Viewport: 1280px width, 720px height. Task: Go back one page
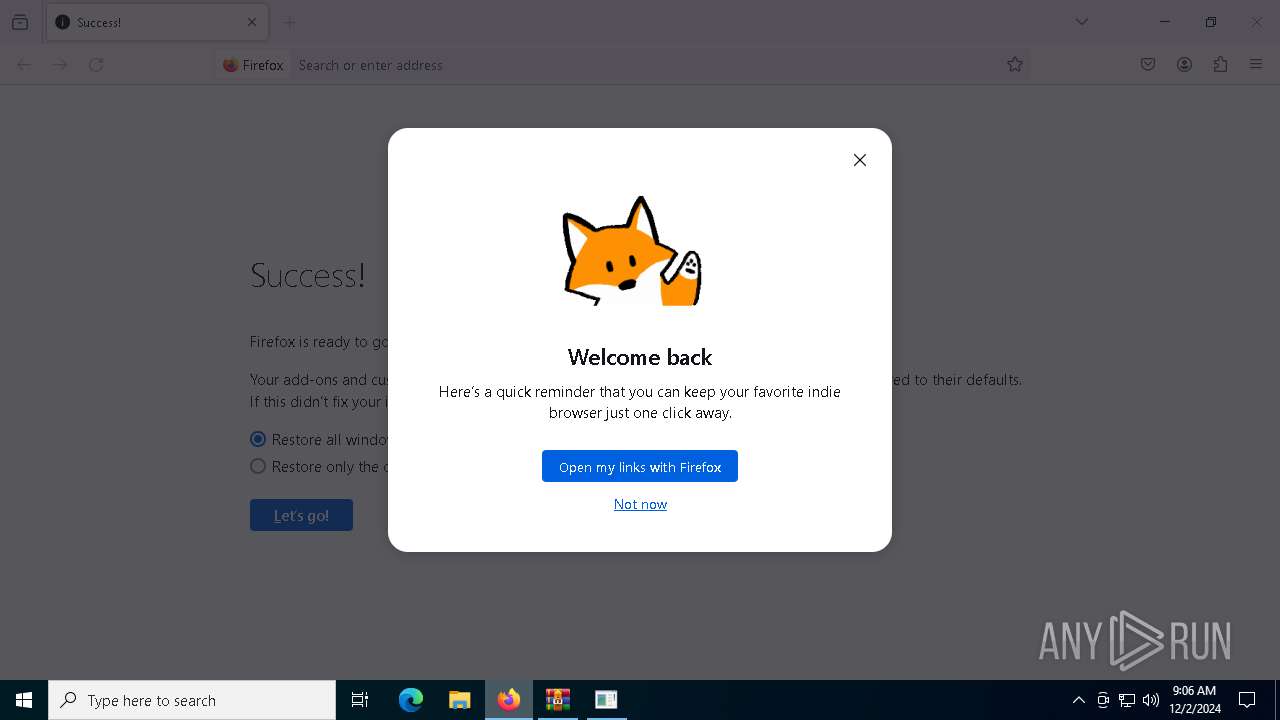(x=24, y=65)
